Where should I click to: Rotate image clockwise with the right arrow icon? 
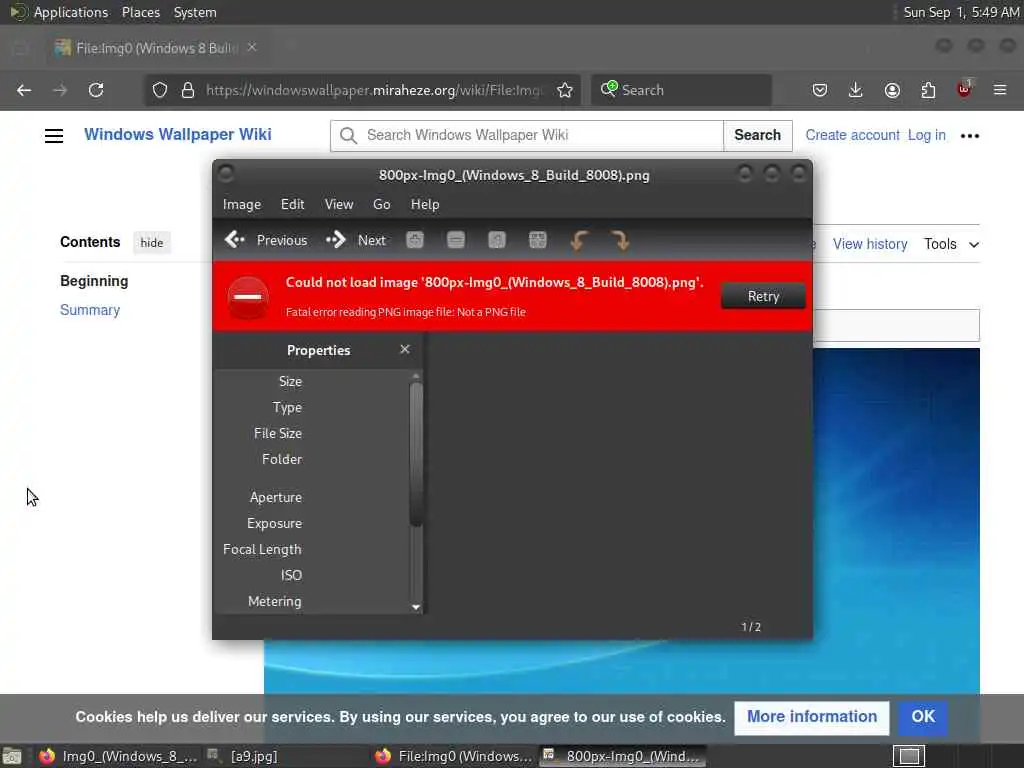pyautogui.click(x=620, y=240)
